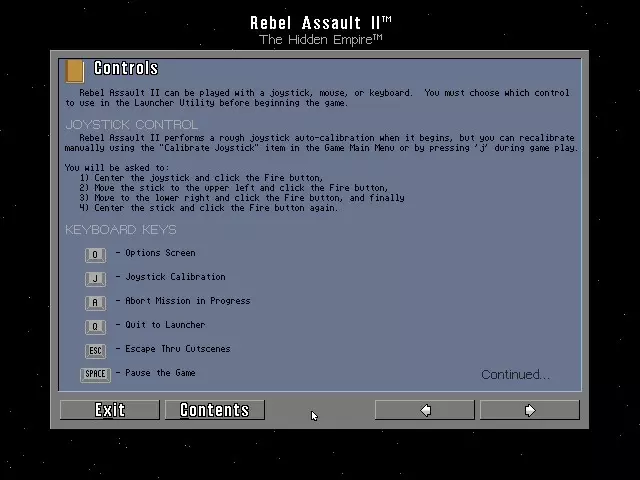This screenshot has height=480, width=640.
Task: Click the ESC key icon
Action: point(96,351)
